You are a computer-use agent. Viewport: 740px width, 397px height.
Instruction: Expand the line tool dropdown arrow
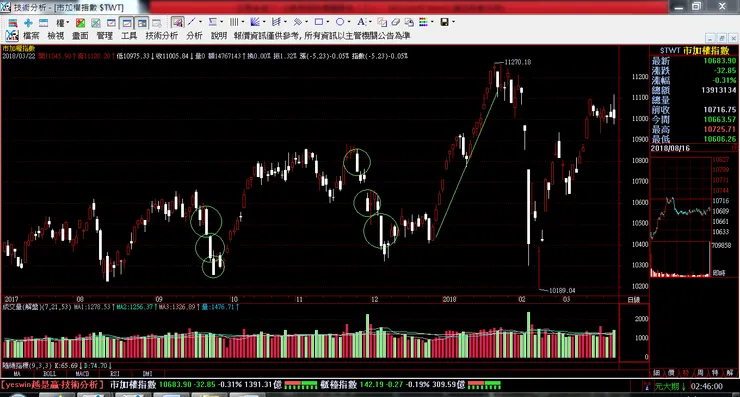point(201,22)
